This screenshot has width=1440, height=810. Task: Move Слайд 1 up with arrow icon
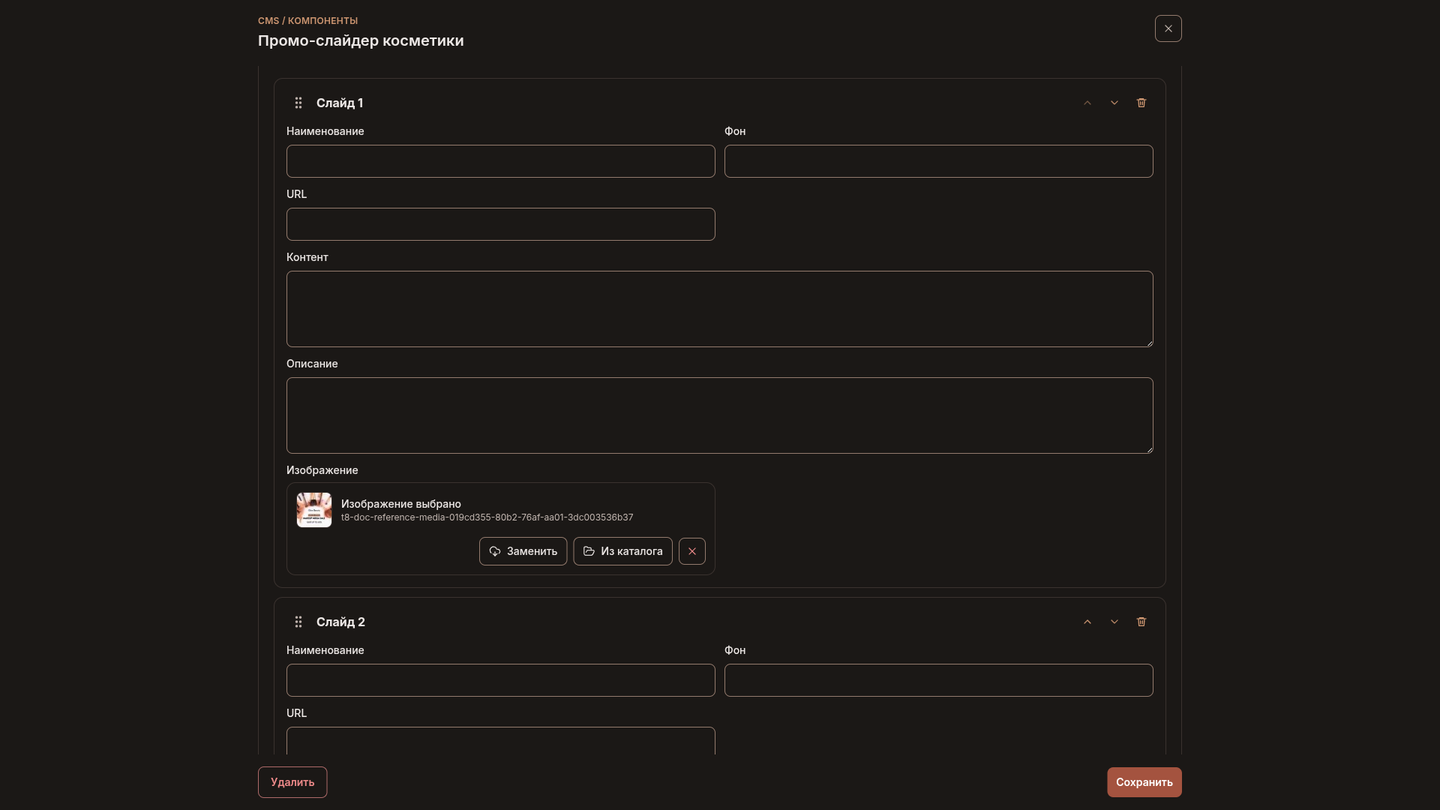1087,103
